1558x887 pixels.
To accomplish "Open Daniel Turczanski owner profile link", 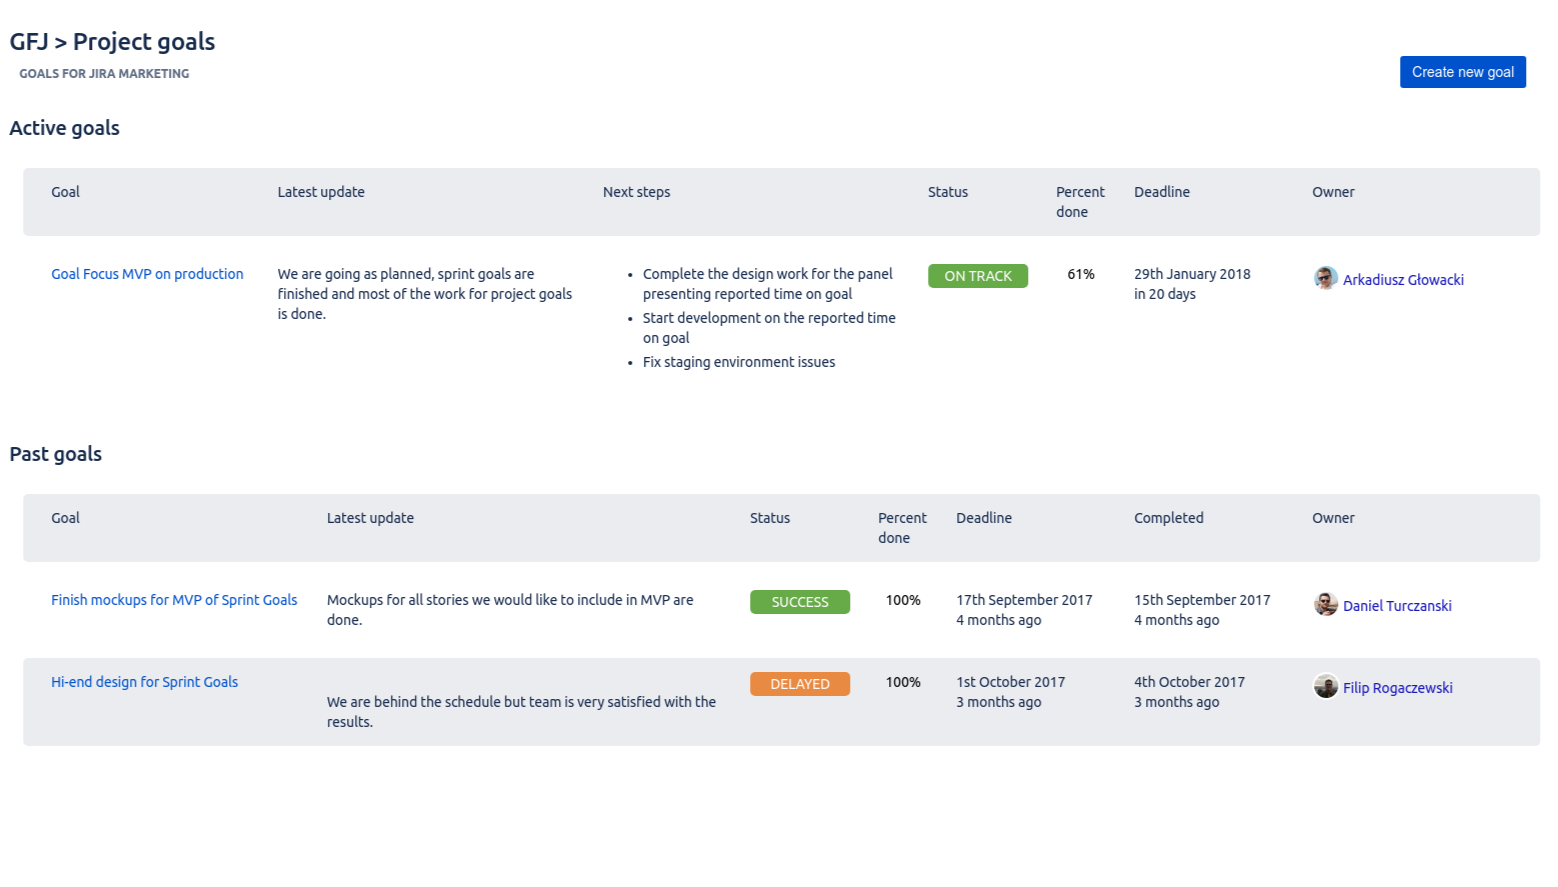I will click(1396, 606).
